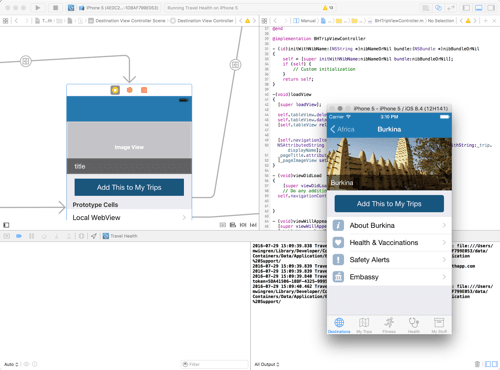The height and width of the screenshot is (370, 500).
Task: Toggle breakpoints activation icon in debug bar
Action: click(x=19, y=236)
